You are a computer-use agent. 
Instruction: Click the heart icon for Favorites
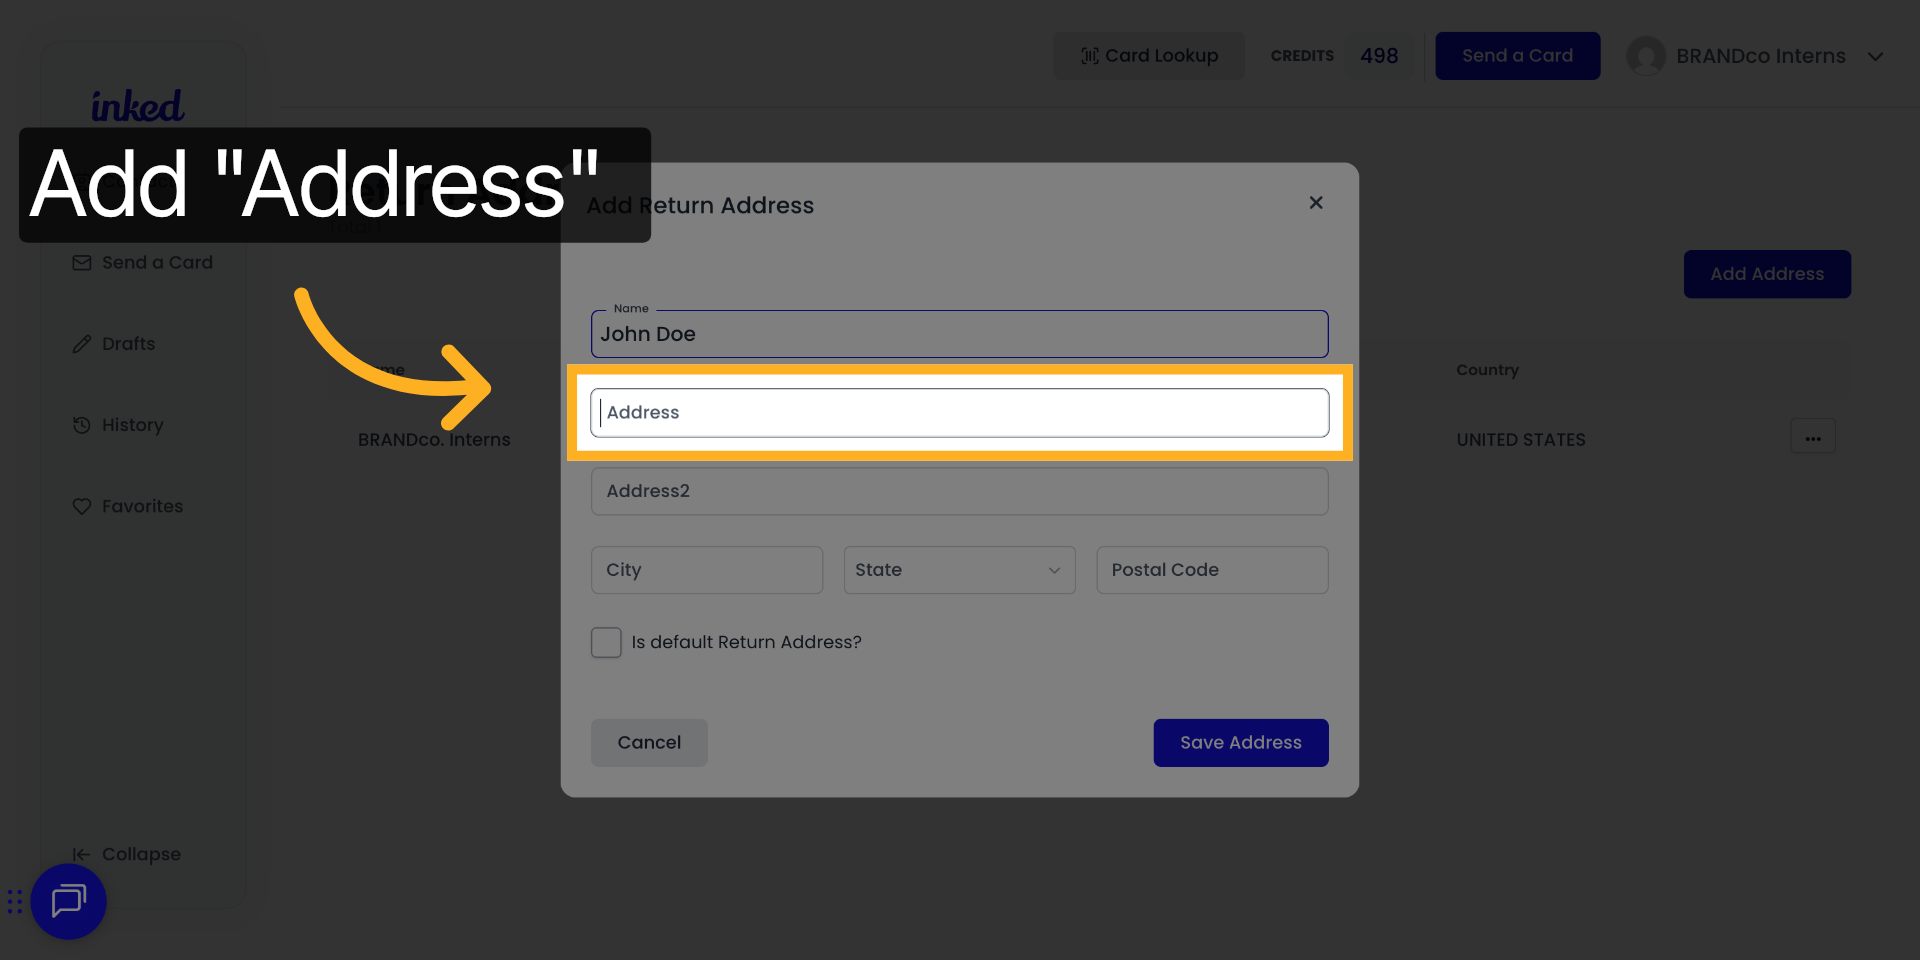click(82, 506)
